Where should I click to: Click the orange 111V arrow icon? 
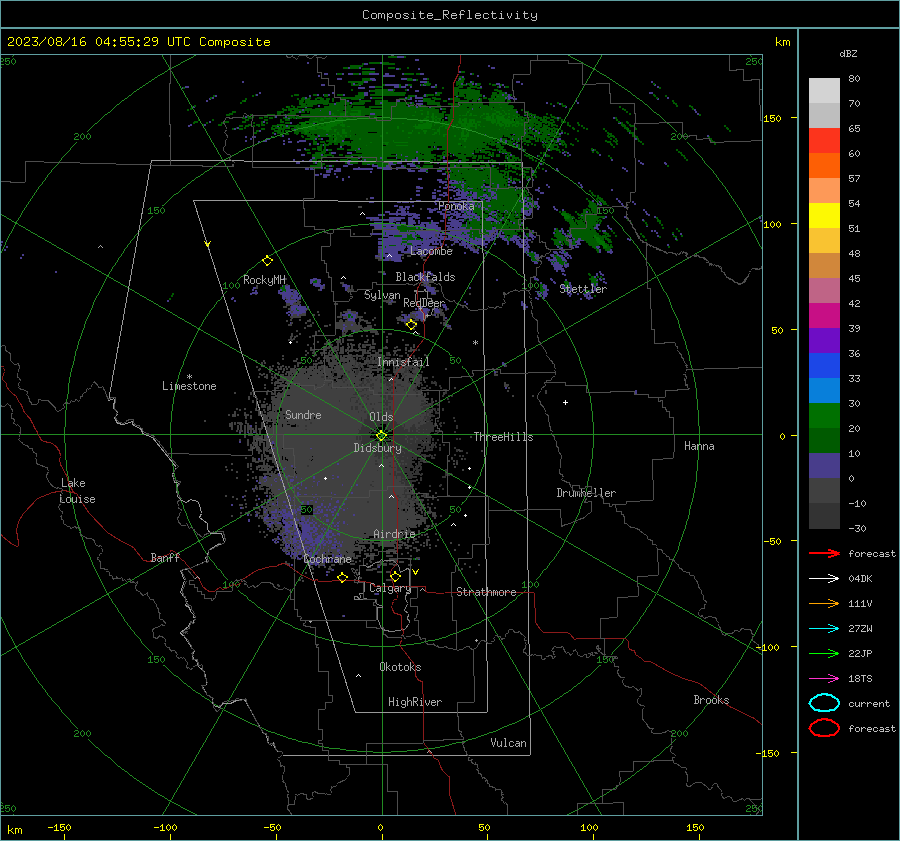[824, 603]
